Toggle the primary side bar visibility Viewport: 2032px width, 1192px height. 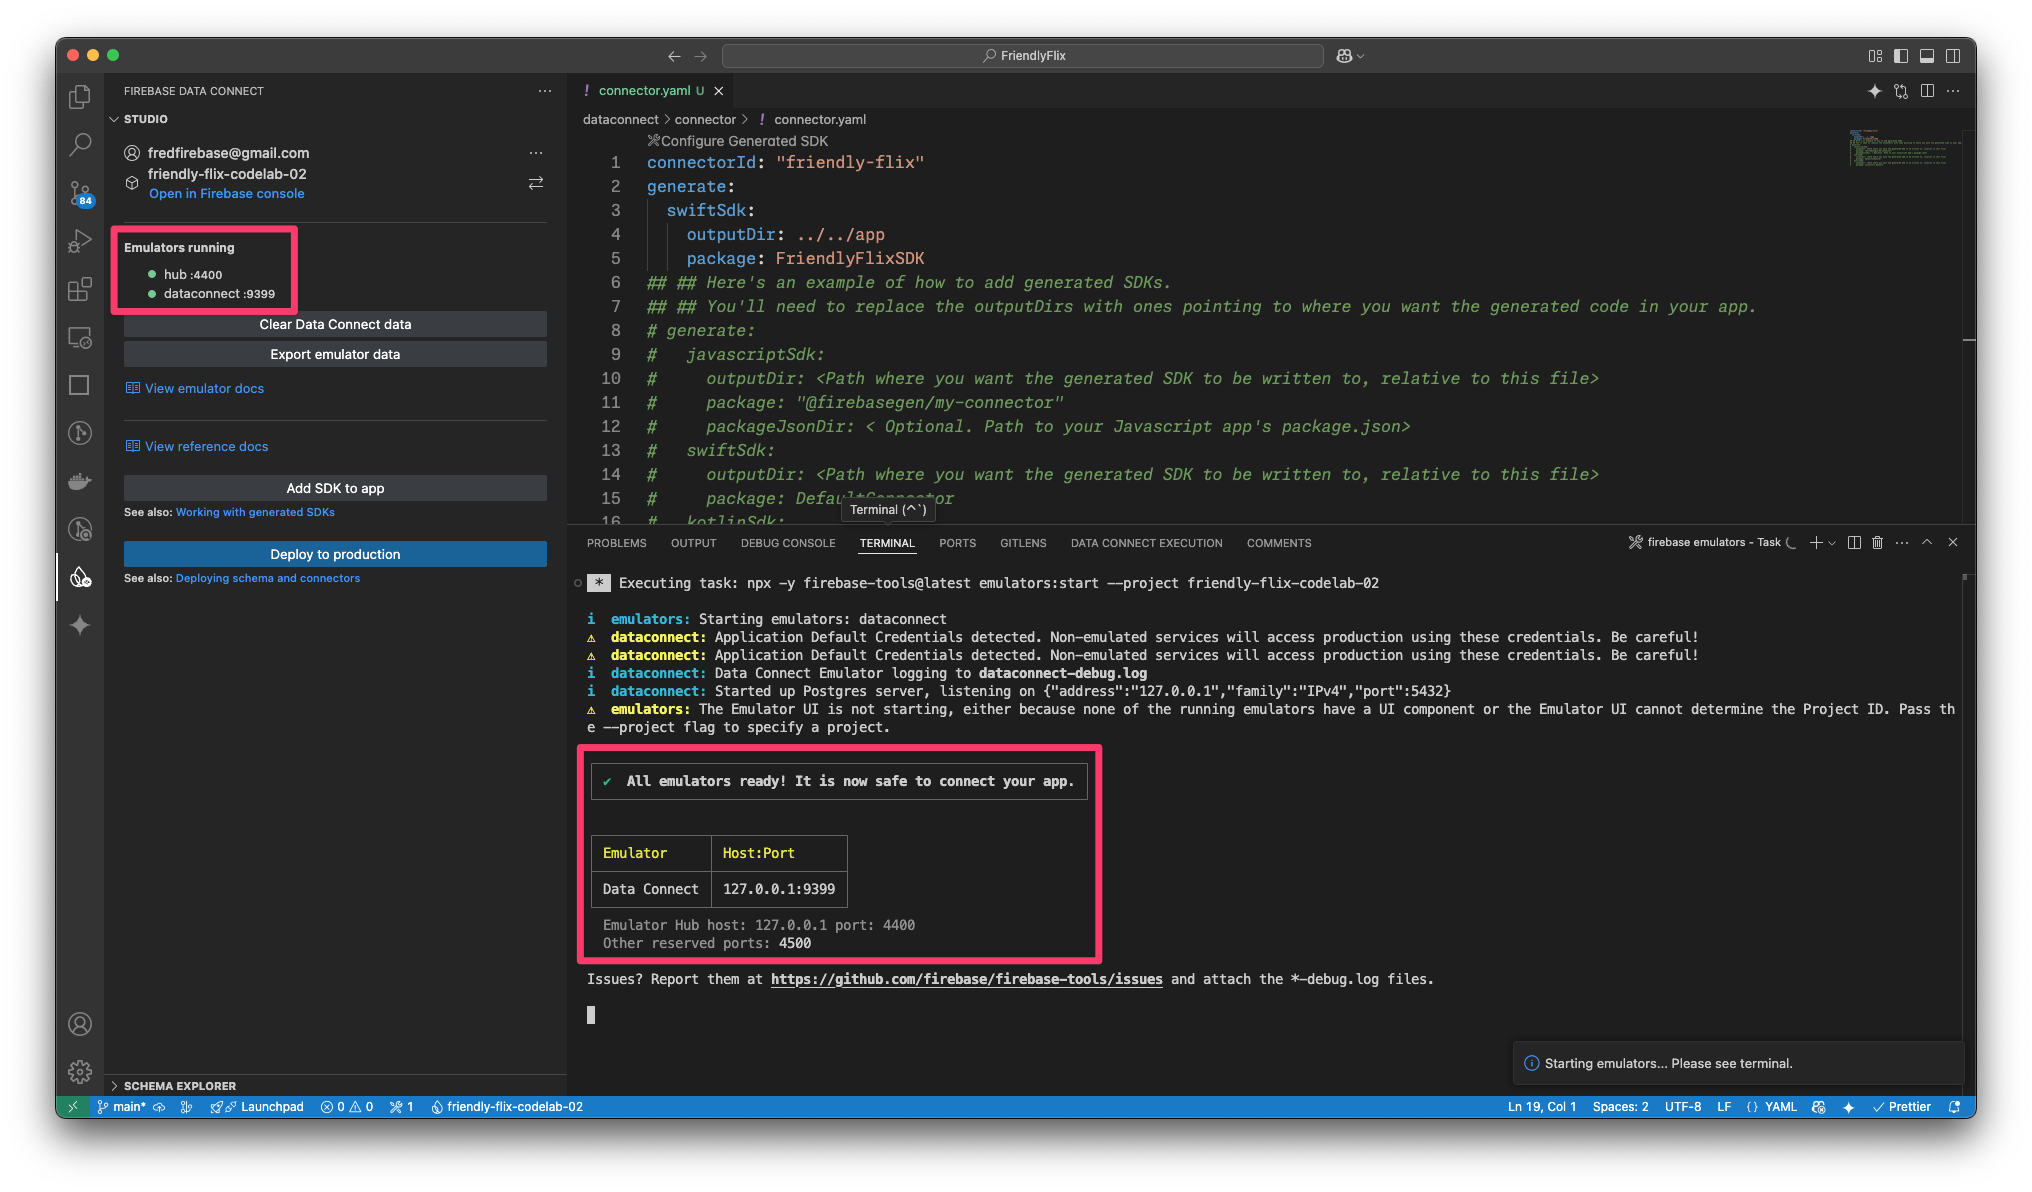tap(1901, 56)
